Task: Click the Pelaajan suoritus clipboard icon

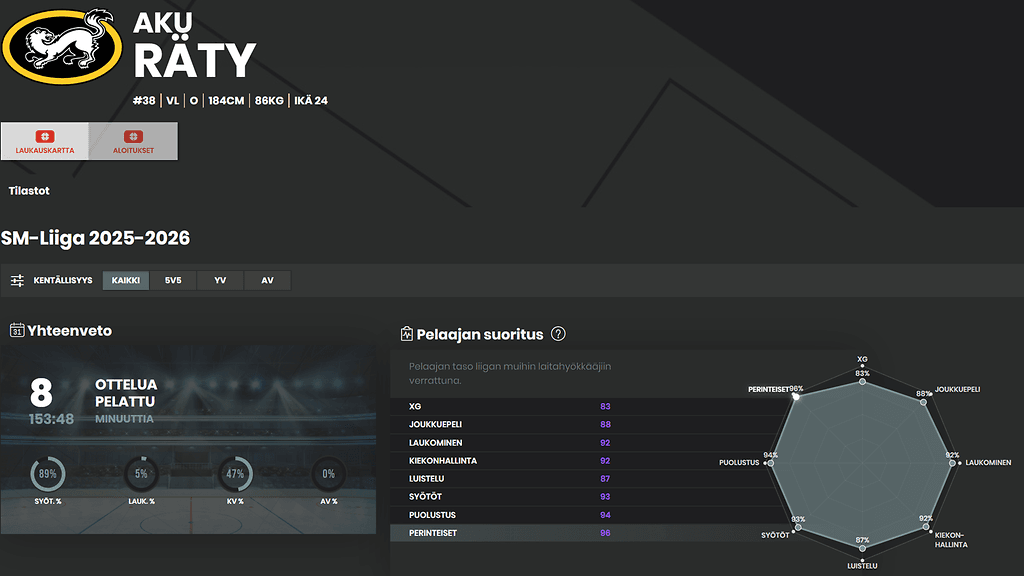Action: [x=406, y=334]
